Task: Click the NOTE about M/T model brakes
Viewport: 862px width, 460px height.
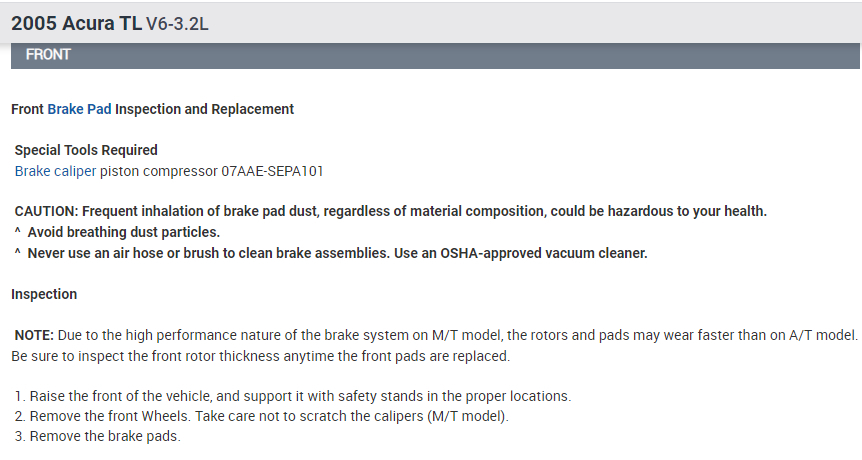Action: click(x=435, y=335)
